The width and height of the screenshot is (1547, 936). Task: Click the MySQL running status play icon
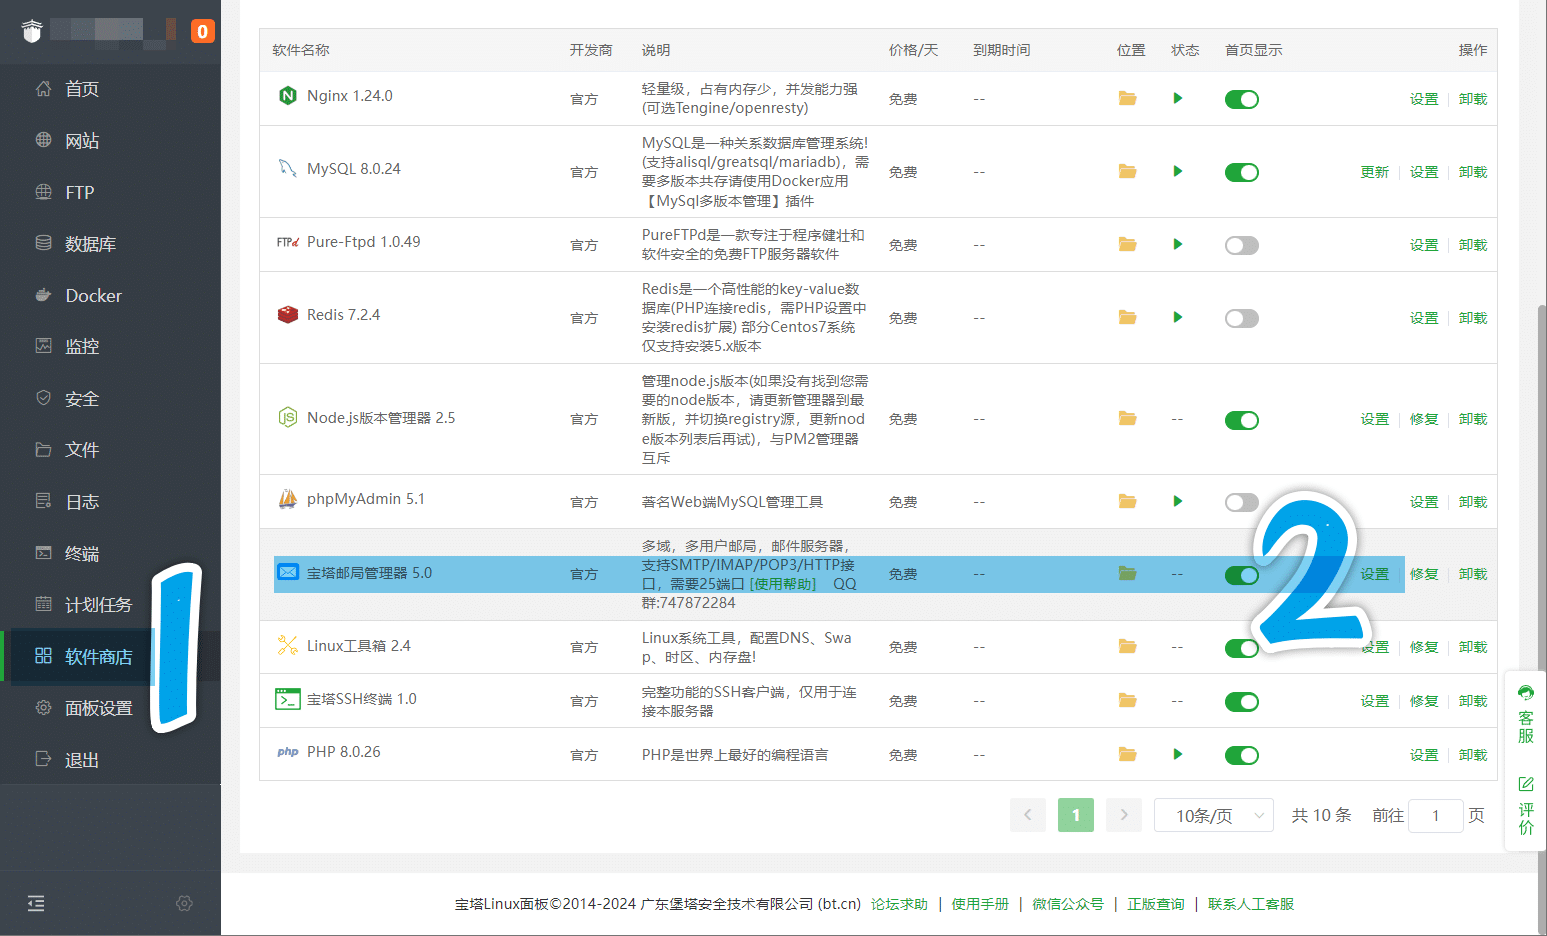pos(1178,171)
